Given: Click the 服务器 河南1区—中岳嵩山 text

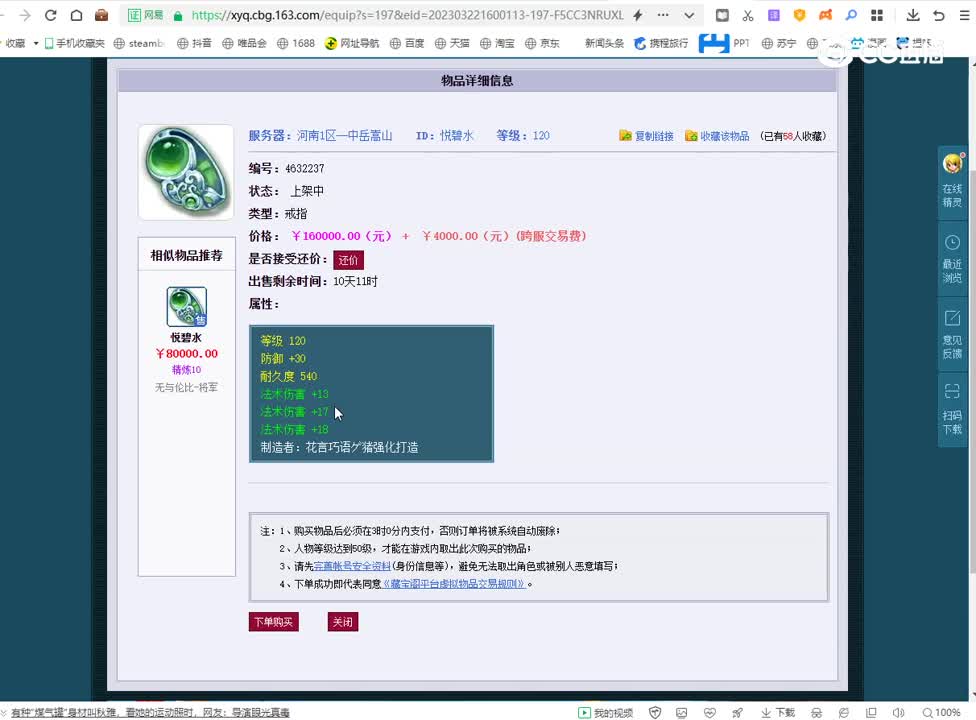Looking at the screenshot, I should (x=320, y=136).
